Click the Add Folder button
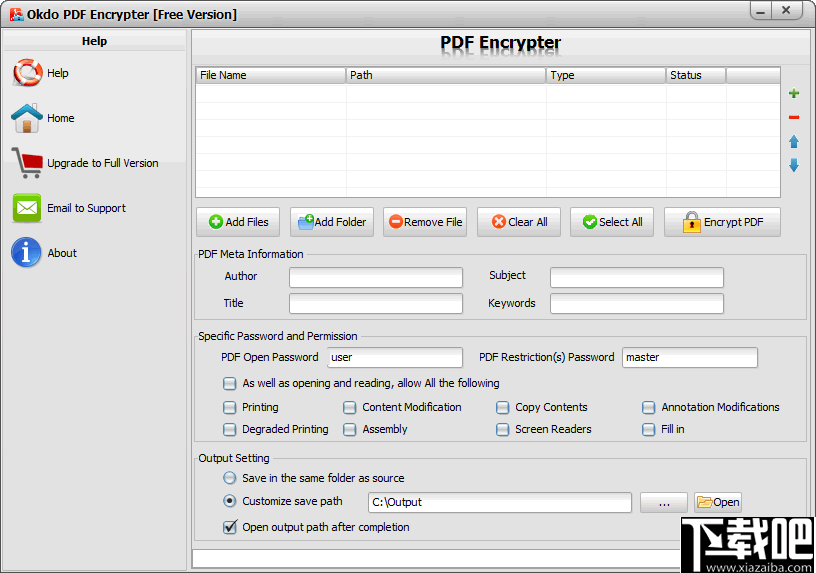The height and width of the screenshot is (573, 816). pos(332,222)
